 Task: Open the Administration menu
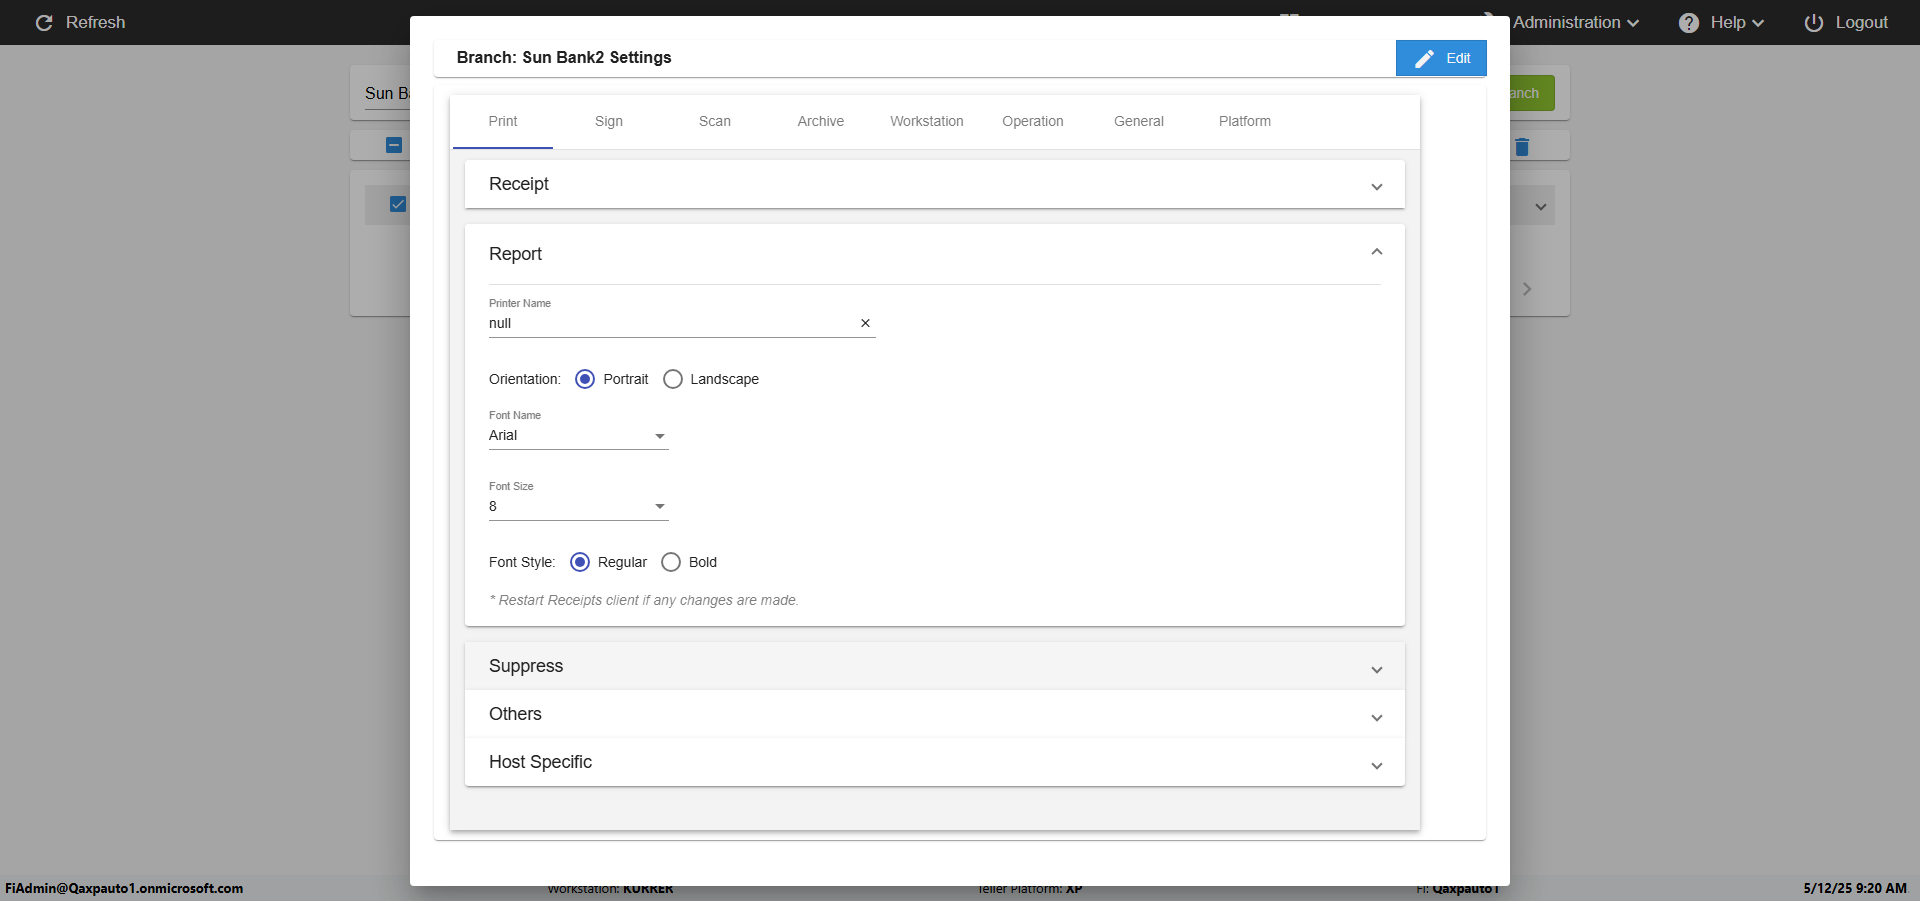coord(1575,23)
